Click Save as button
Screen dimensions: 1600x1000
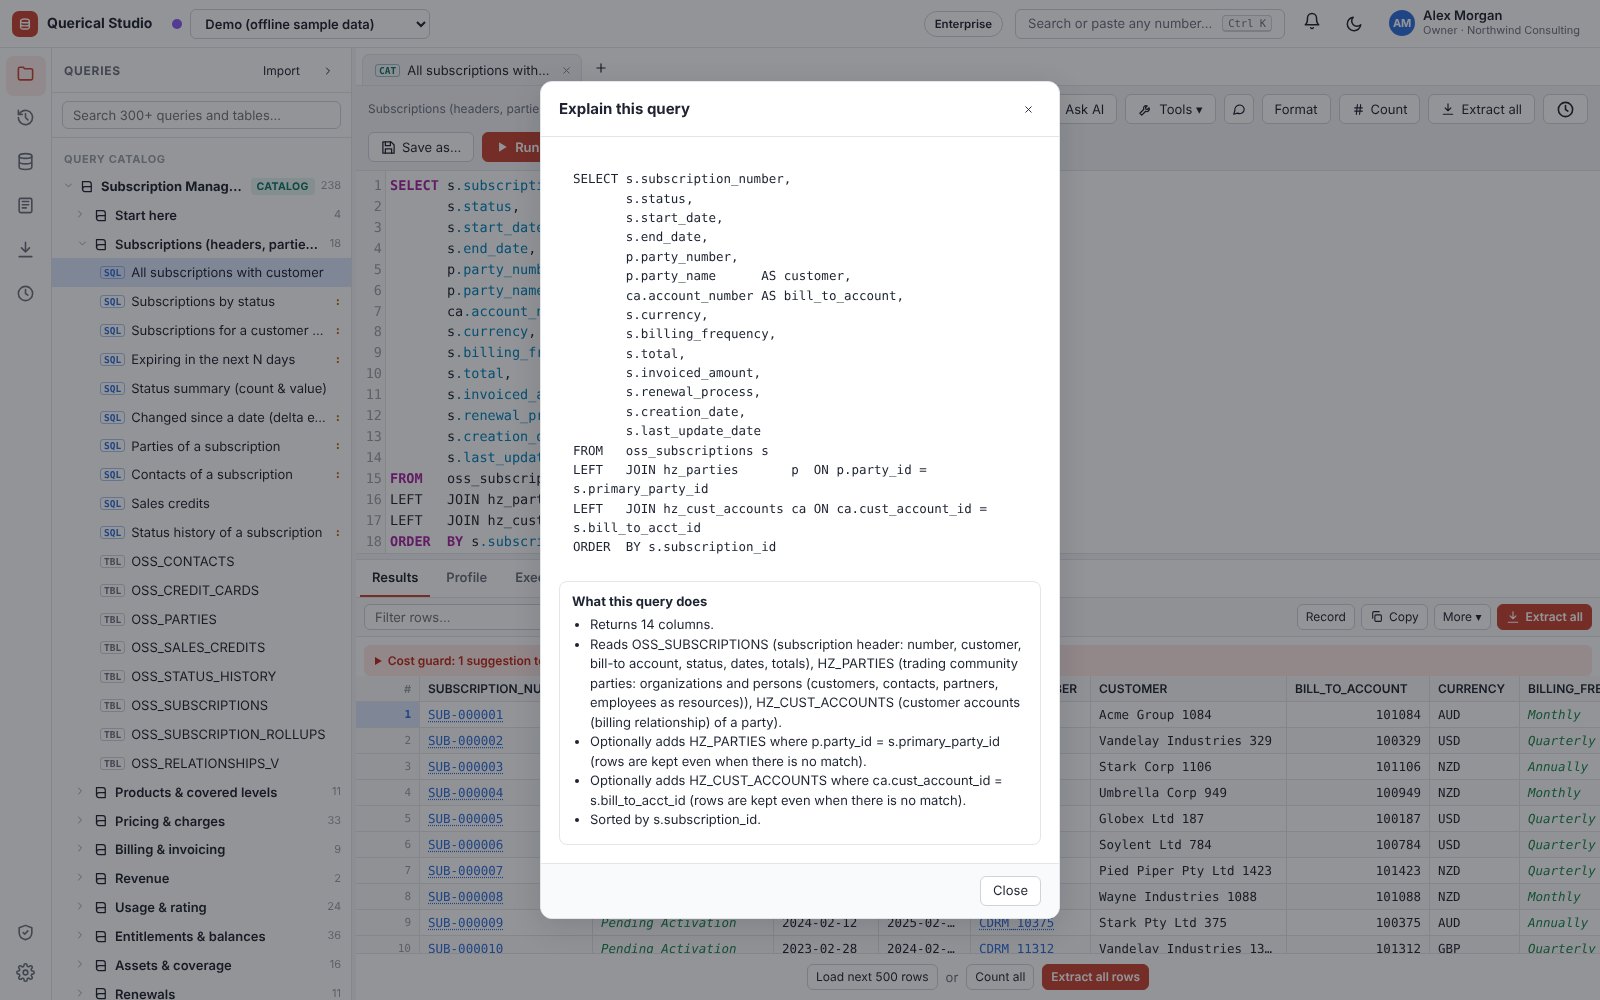pyautogui.click(x=421, y=148)
